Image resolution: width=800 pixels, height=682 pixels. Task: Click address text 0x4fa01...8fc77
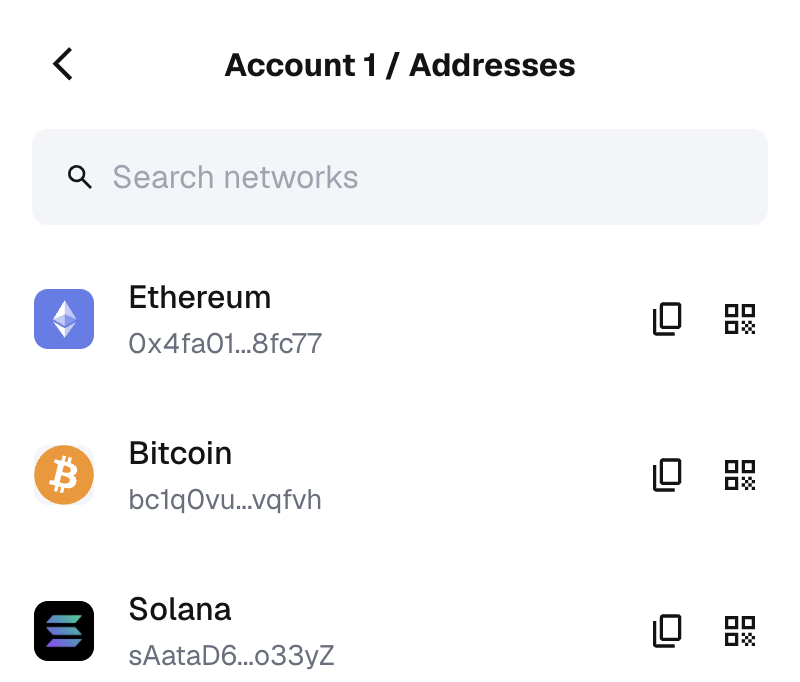tap(225, 344)
